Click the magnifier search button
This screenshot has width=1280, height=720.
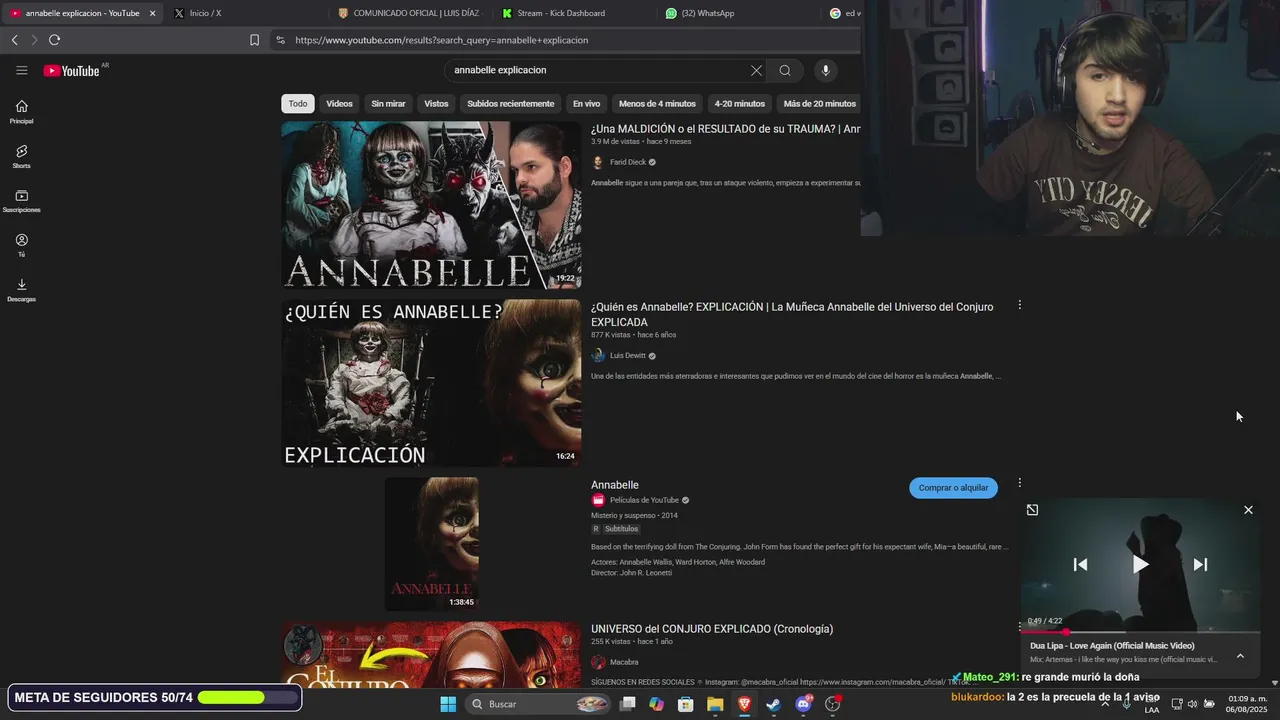coord(785,70)
